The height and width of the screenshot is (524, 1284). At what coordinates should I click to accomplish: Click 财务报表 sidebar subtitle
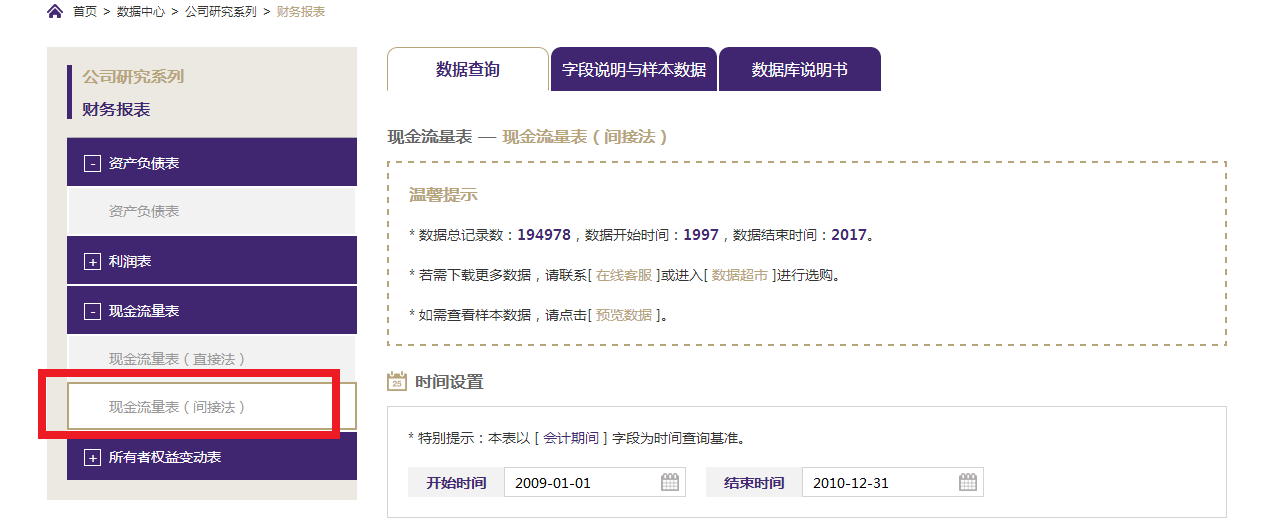pyautogui.click(x=116, y=110)
